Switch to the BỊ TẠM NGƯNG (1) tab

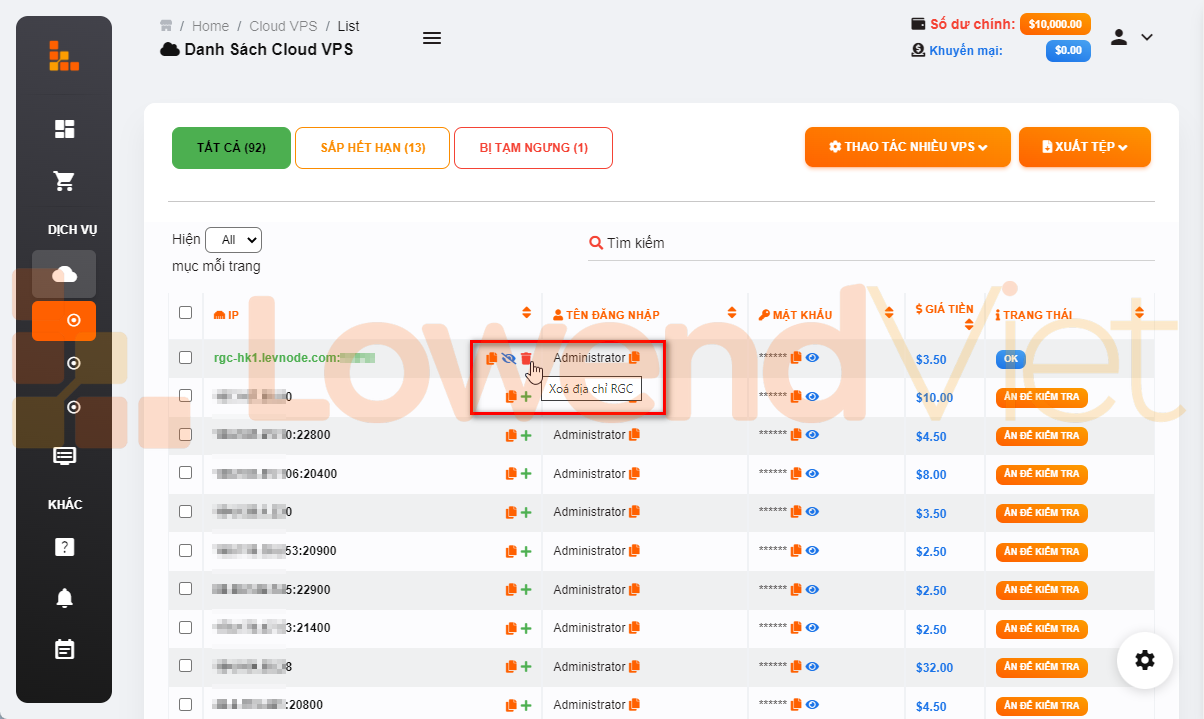pos(533,148)
